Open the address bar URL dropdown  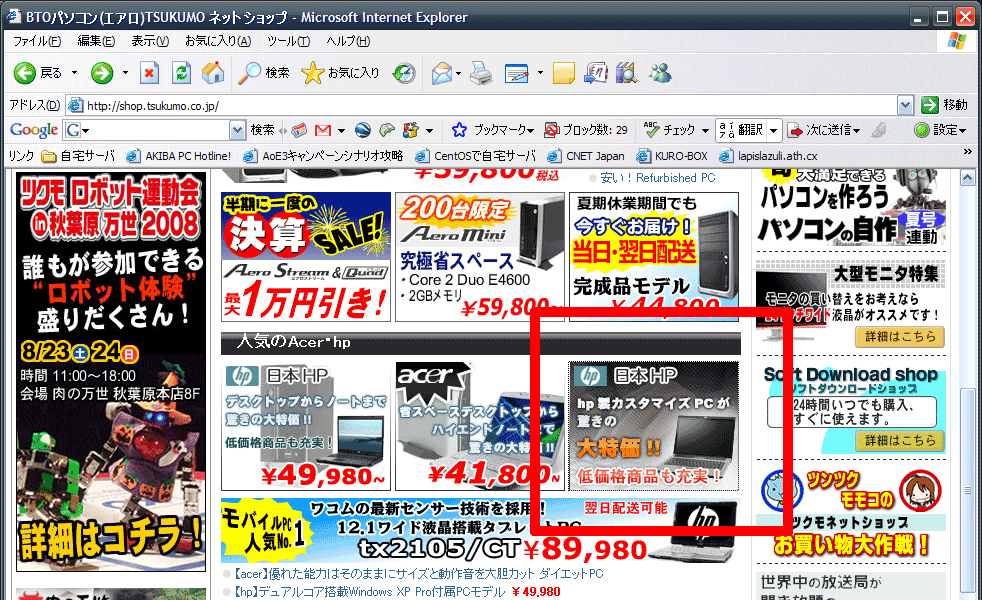click(x=905, y=105)
